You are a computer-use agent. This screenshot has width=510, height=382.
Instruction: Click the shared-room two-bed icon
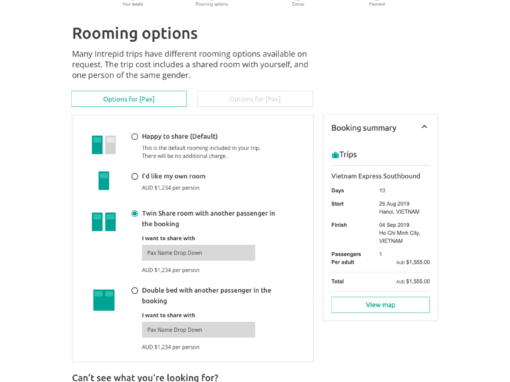[104, 145]
